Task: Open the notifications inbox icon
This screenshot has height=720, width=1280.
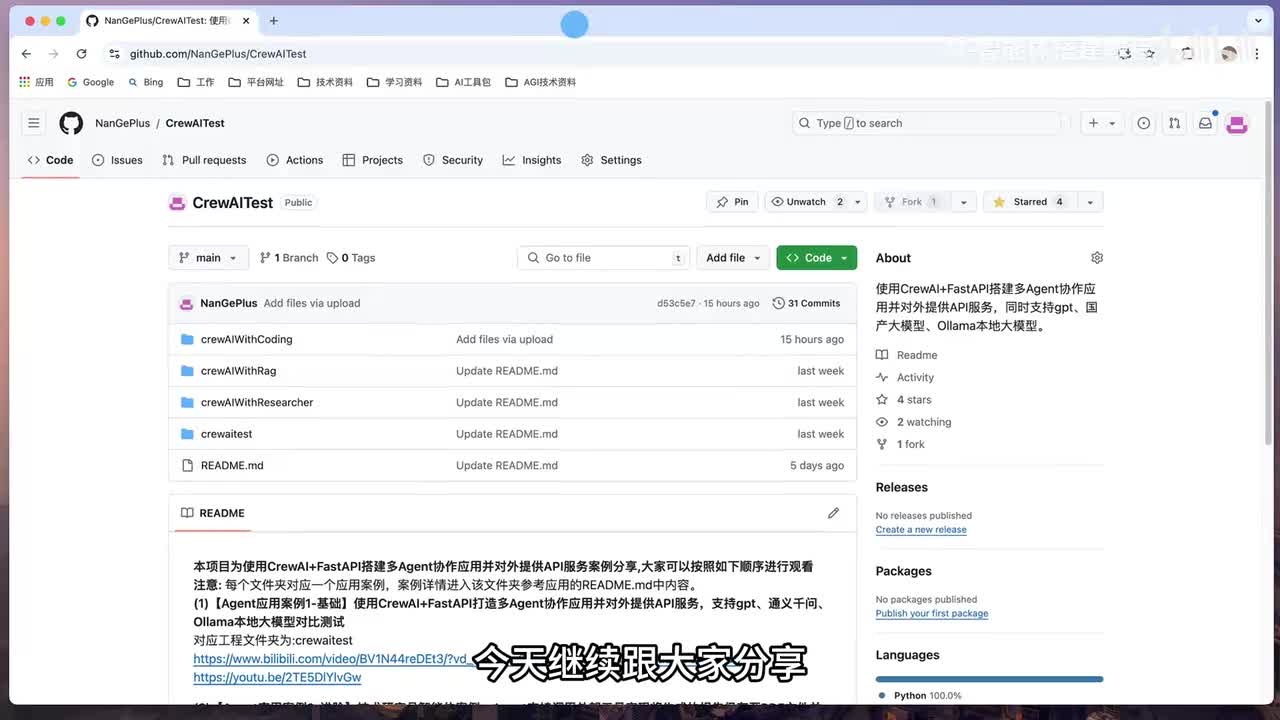Action: pyautogui.click(x=1205, y=123)
